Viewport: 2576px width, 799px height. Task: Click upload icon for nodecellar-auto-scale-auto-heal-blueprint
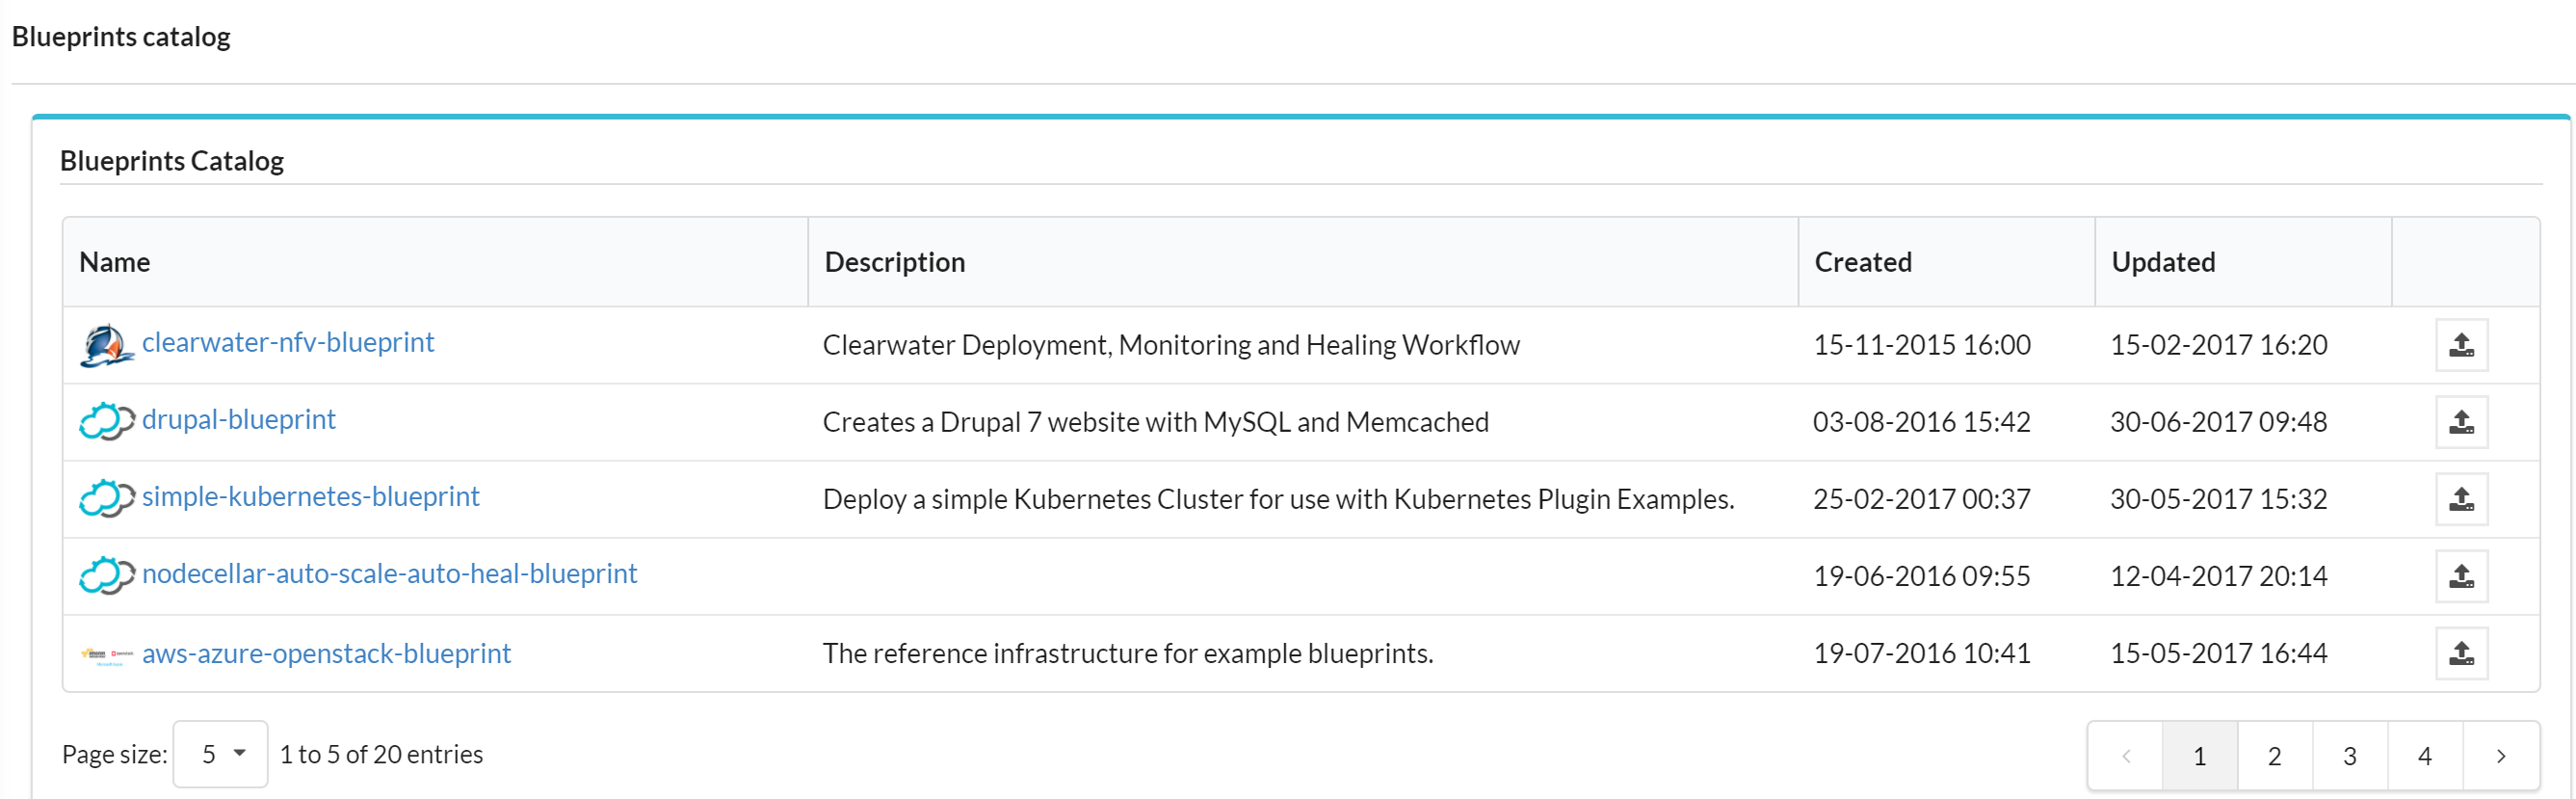[x=2461, y=576]
